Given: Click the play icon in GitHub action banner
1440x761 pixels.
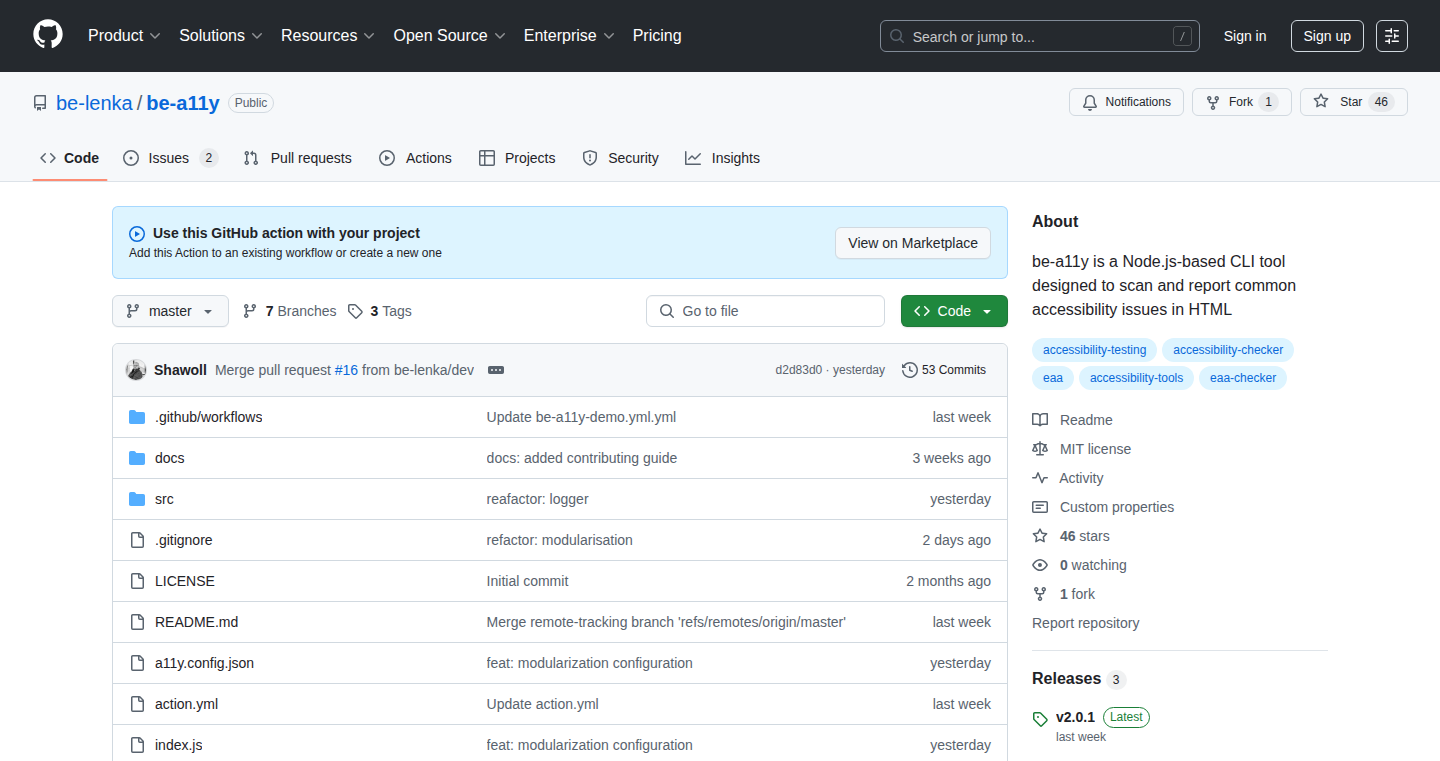Looking at the screenshot, I should 137,234.
